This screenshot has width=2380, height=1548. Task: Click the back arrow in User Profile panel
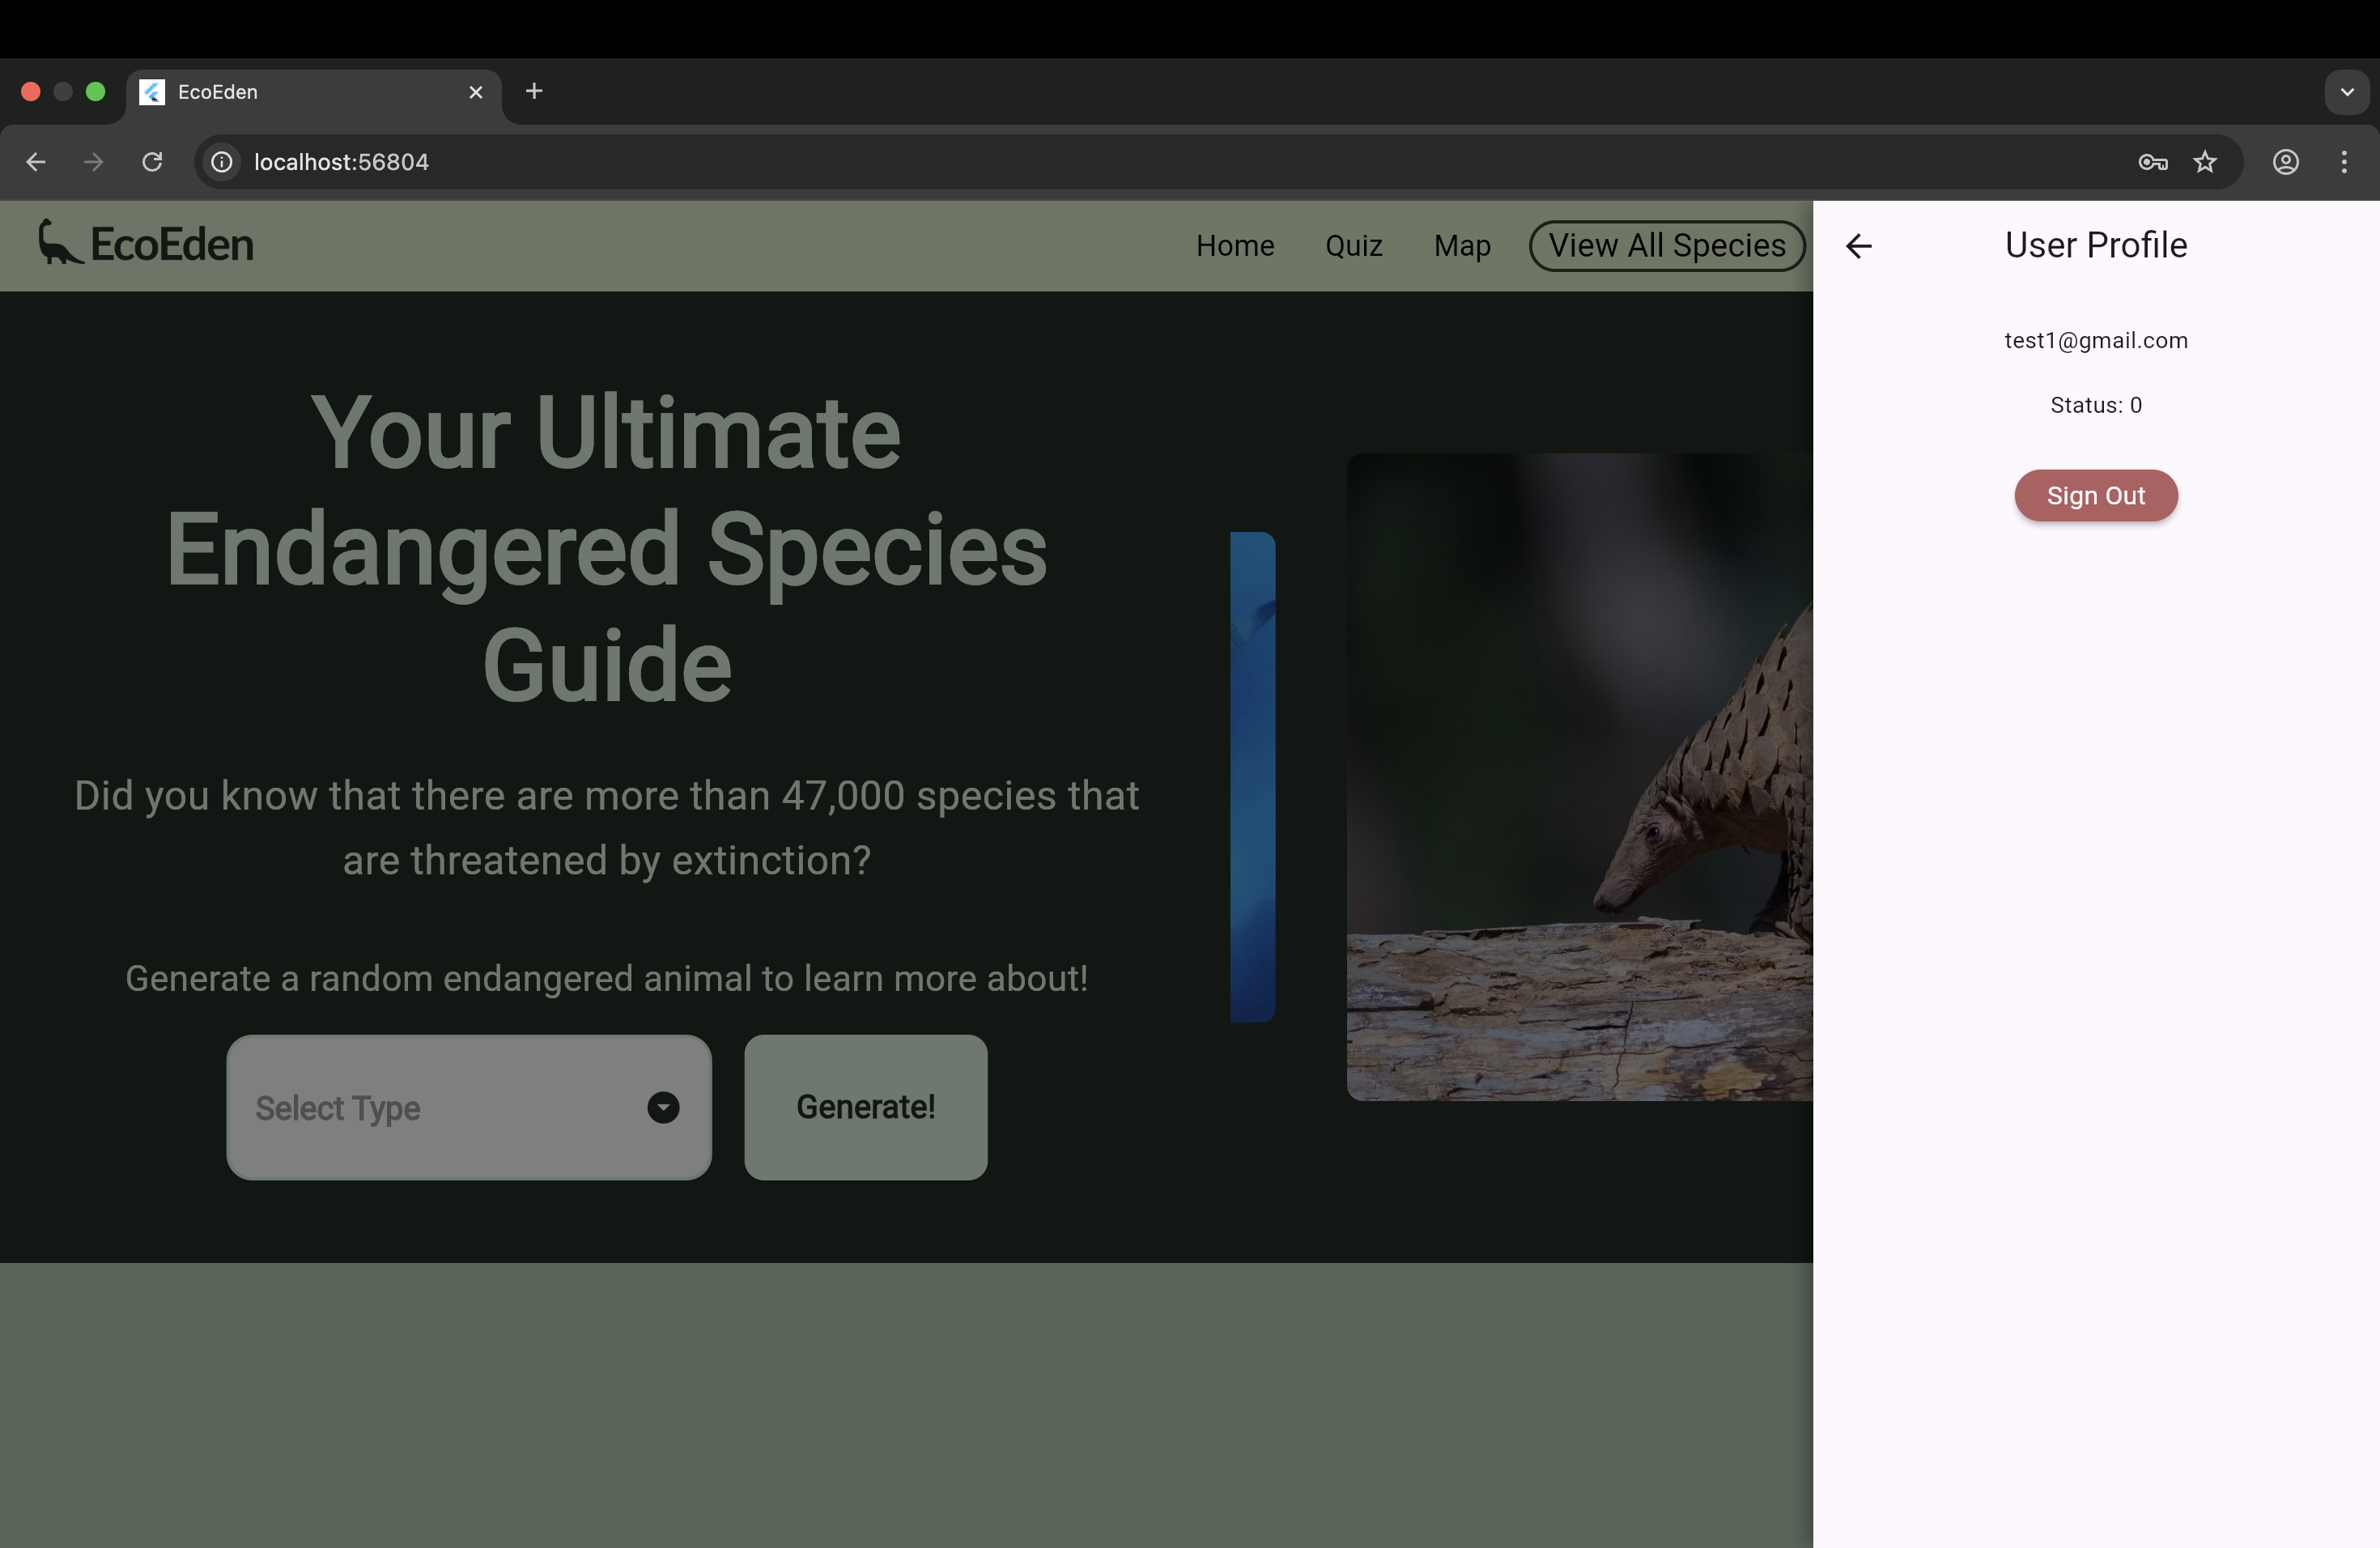click(x=1858, y=246)
